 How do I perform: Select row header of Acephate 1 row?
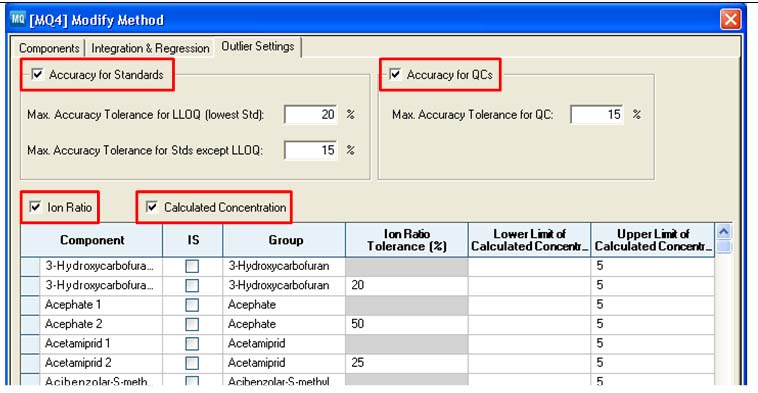30,305
